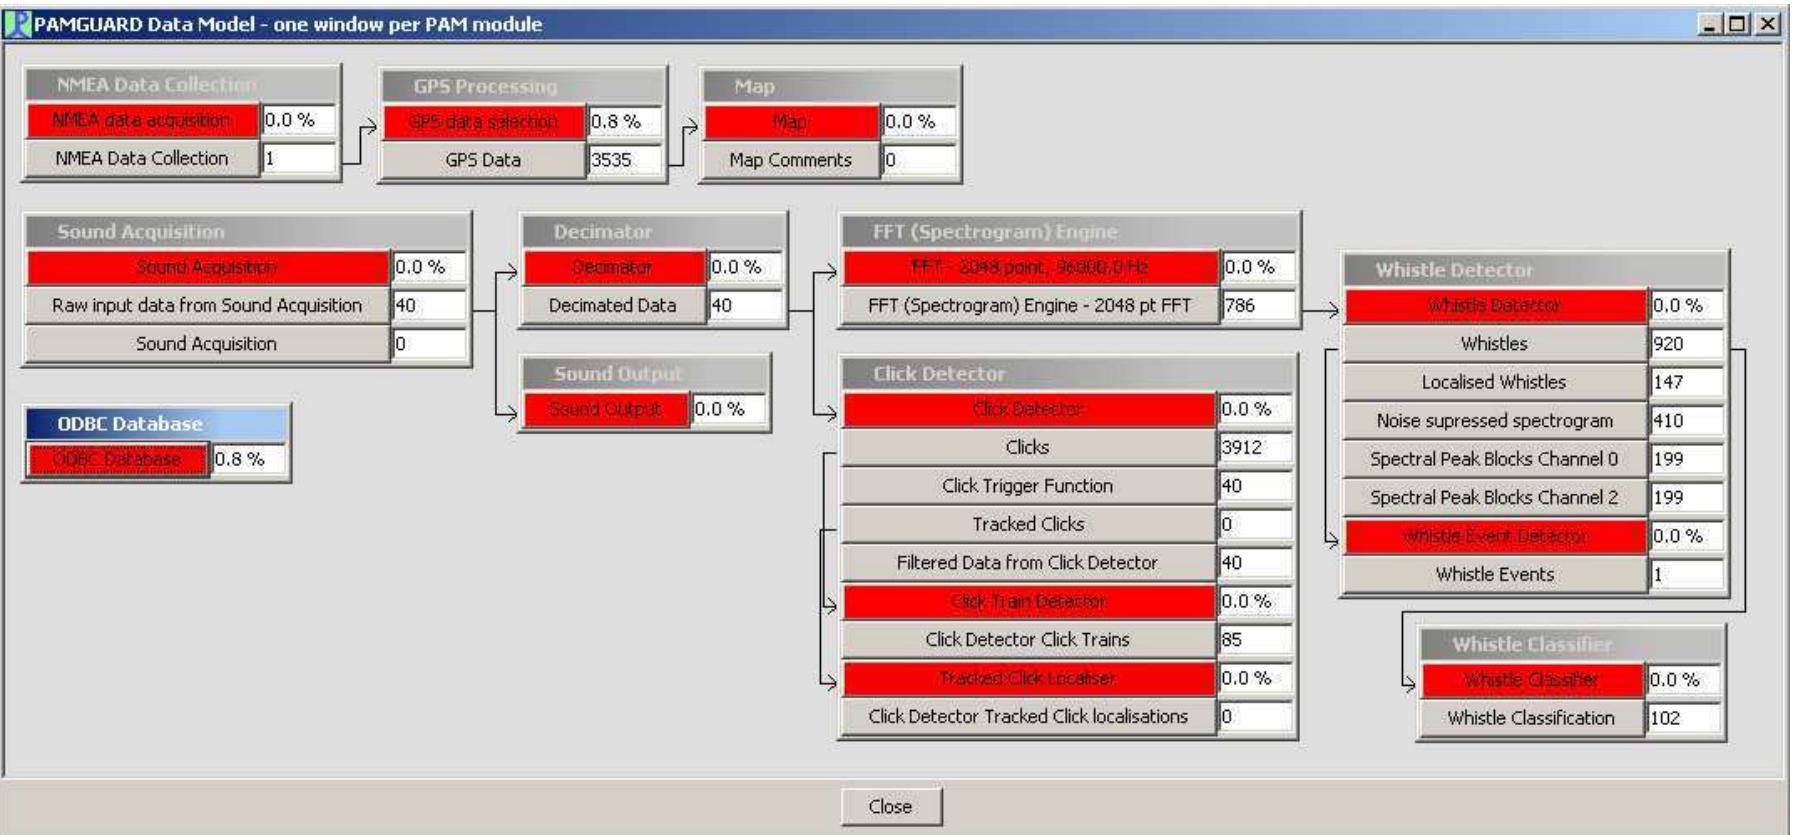Click the GPS Data block button
1800x835 pixels.
click(x=483, y=159)
